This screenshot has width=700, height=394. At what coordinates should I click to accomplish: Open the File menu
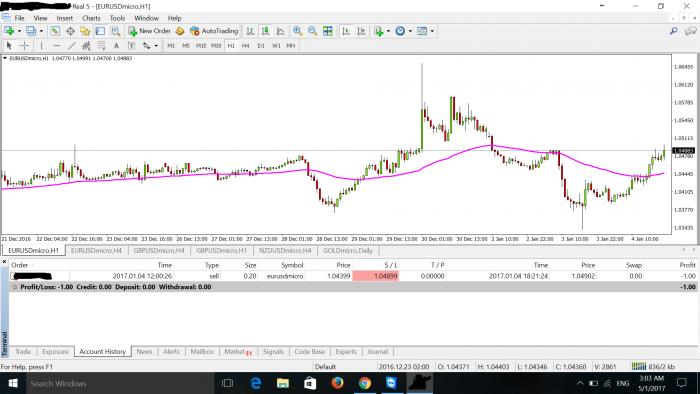point(20,18)
